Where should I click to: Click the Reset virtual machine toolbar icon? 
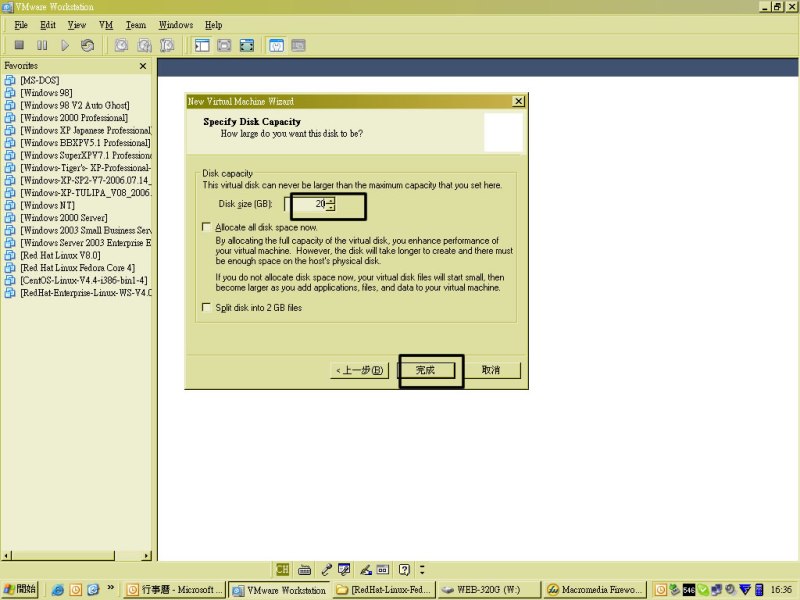(x=88, y=45)
